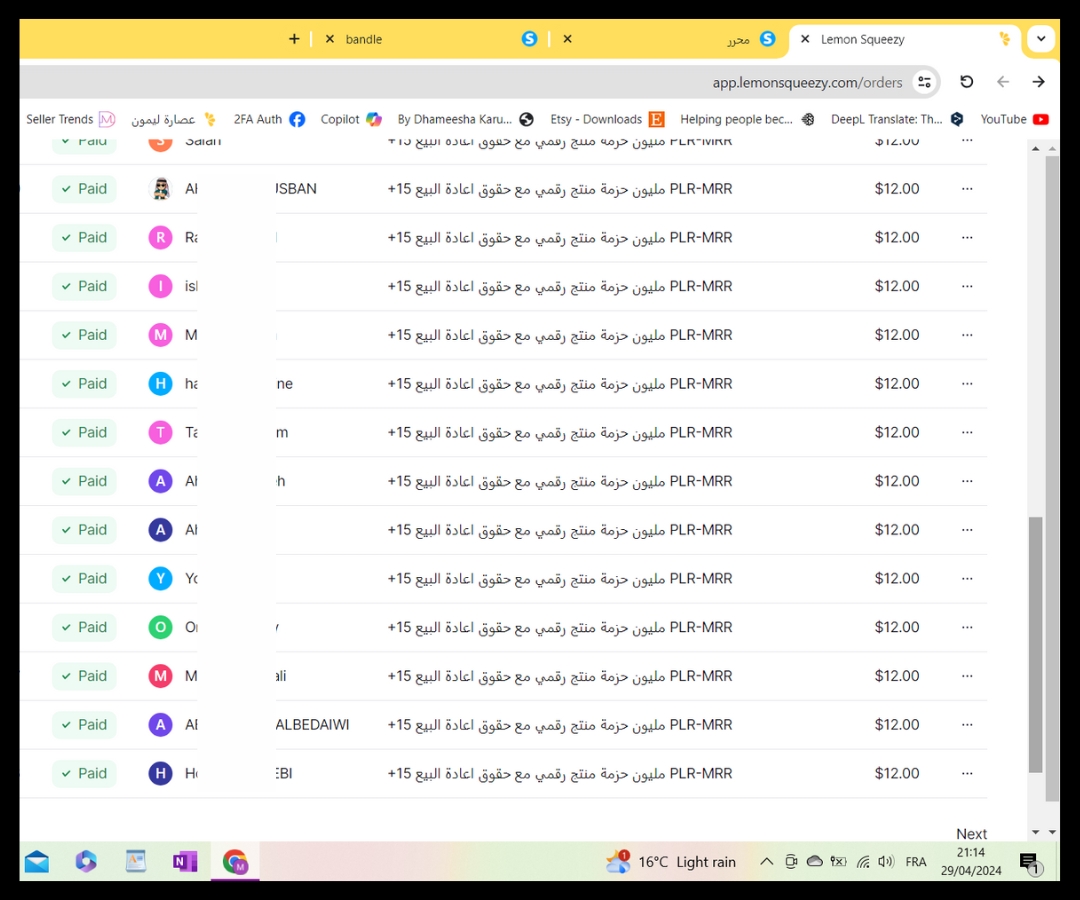Open options menu for USBAN order row
The height and width of the screenshot is (900, 1080).
click(967, 189)
